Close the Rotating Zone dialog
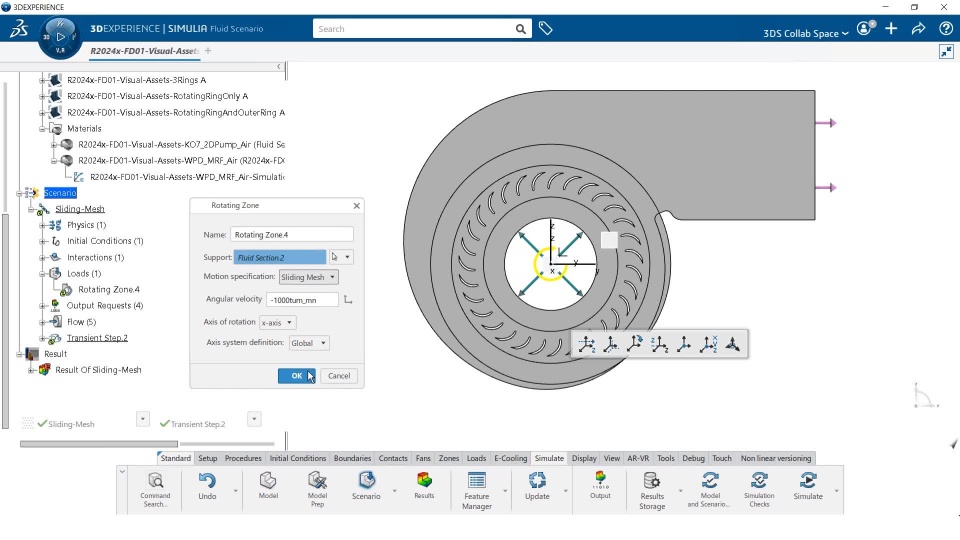Image resolution: width=960 pixels, height=540 pixels. (x=356, y=206)
